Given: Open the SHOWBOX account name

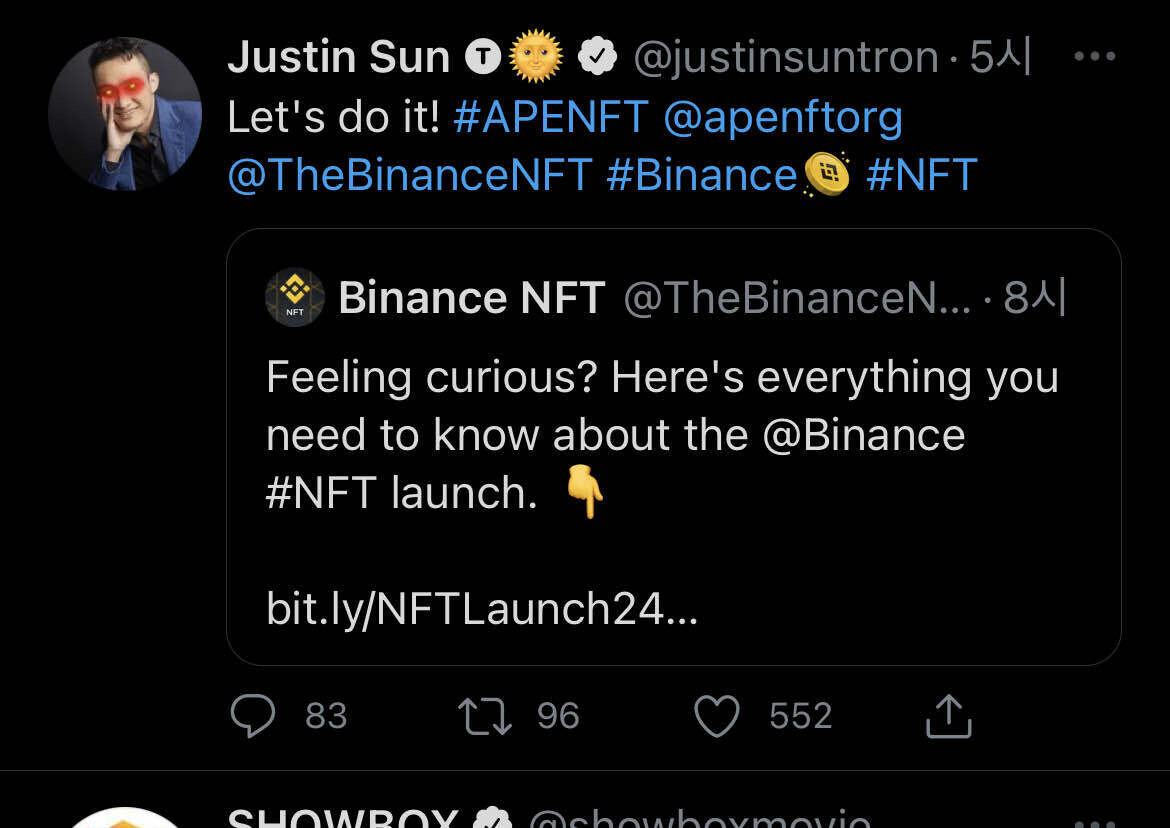Looking at the screenshot, I should 342,819.
